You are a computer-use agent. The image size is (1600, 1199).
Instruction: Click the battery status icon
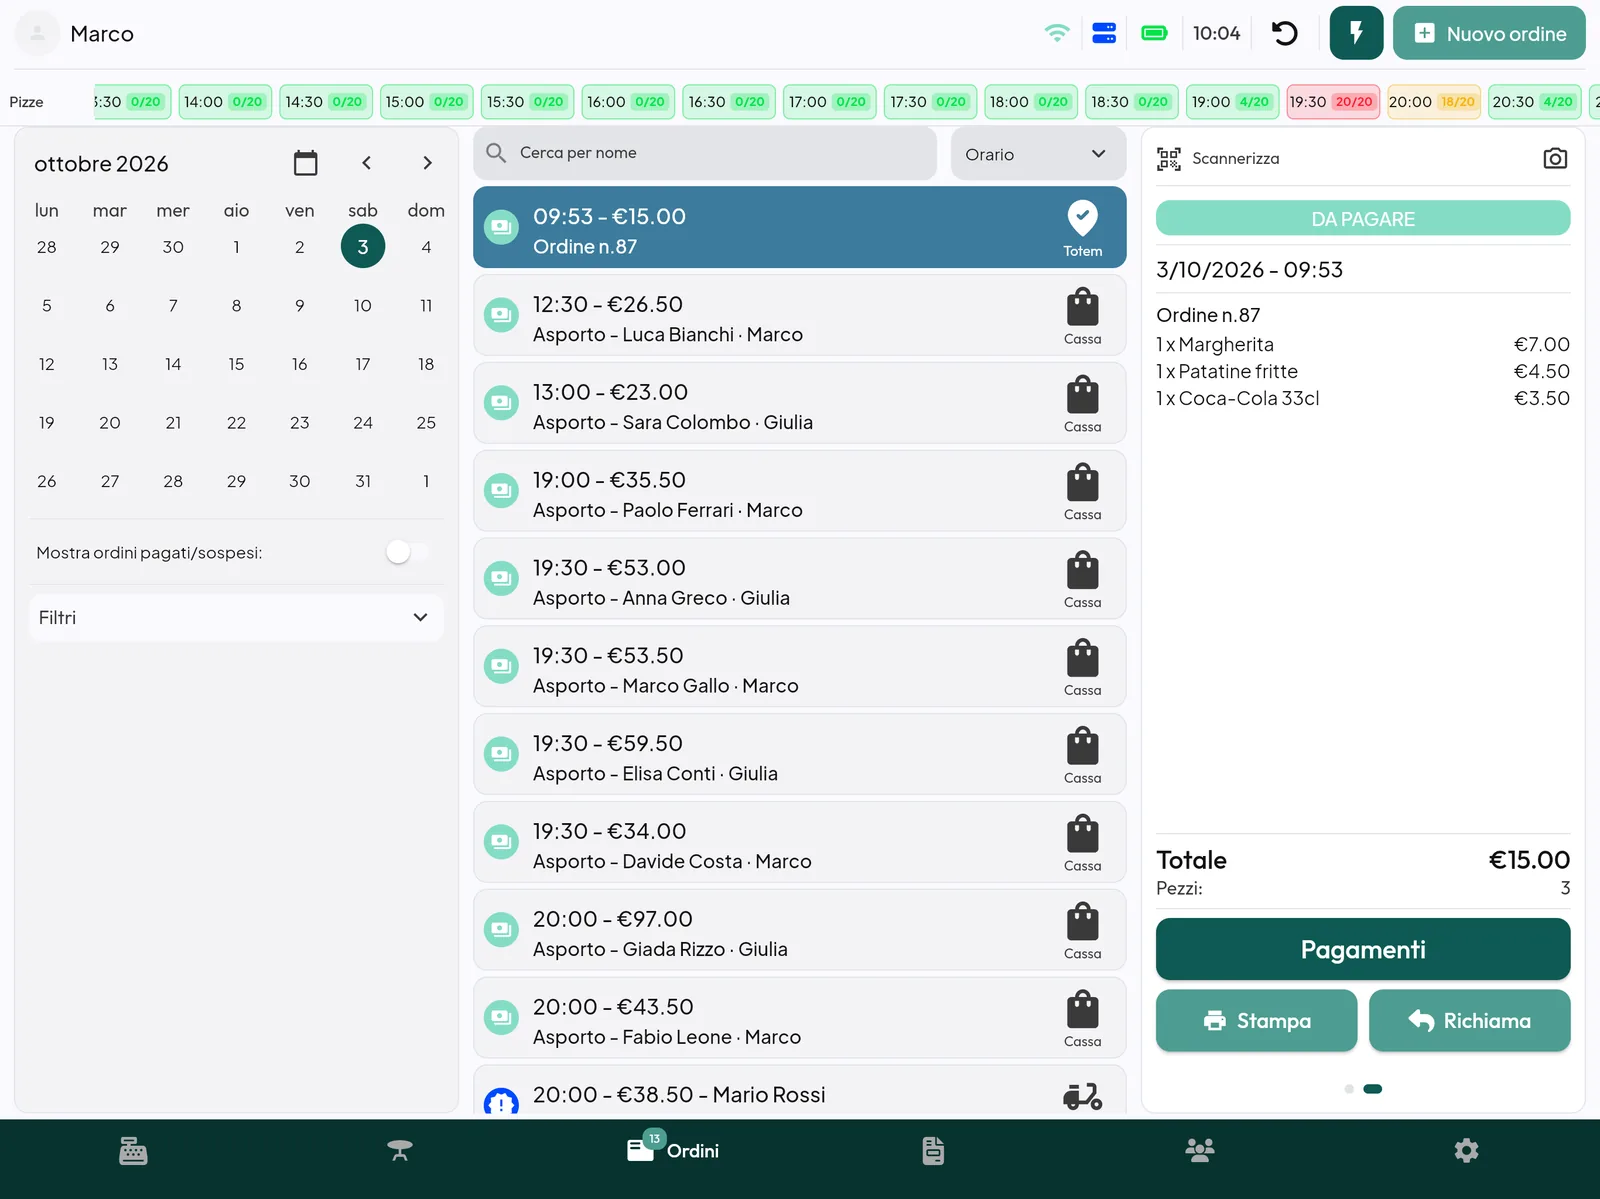point(1154,33)
